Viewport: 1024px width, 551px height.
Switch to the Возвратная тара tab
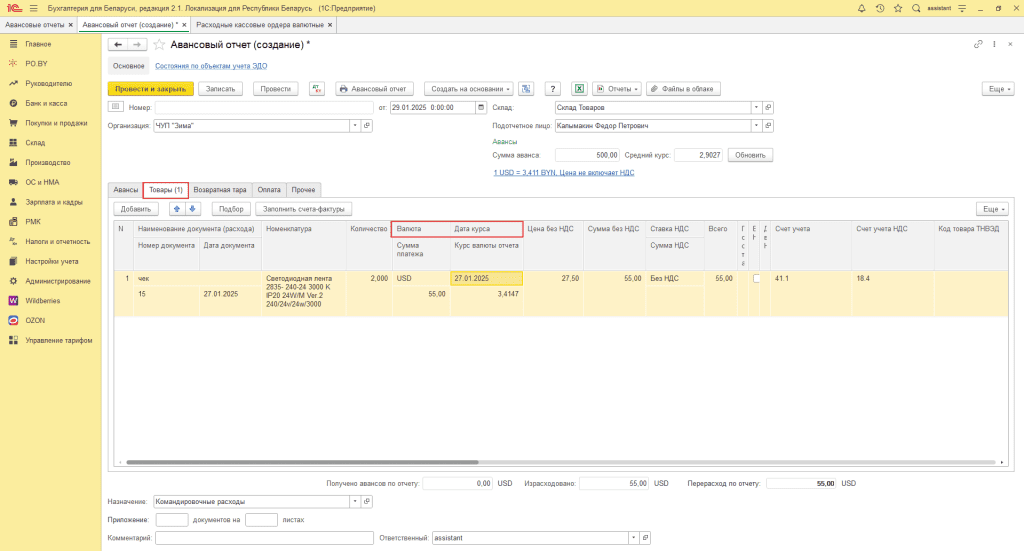click(220, 189)
